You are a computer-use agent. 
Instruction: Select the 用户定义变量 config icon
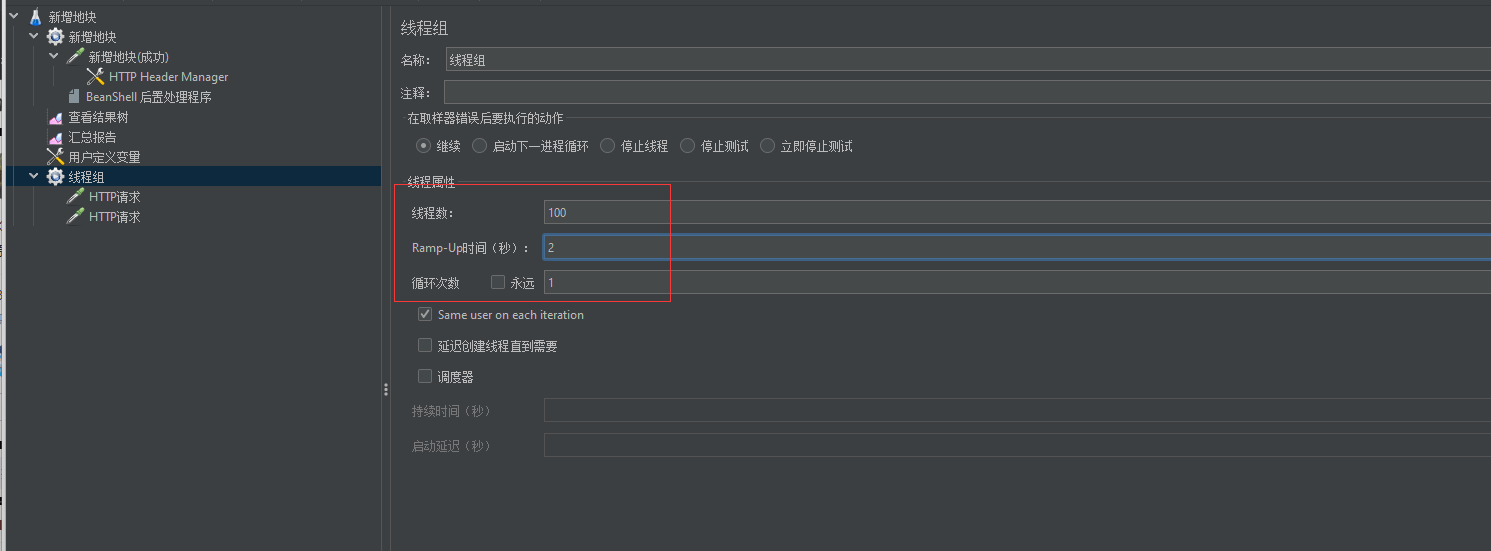(55, 157)
